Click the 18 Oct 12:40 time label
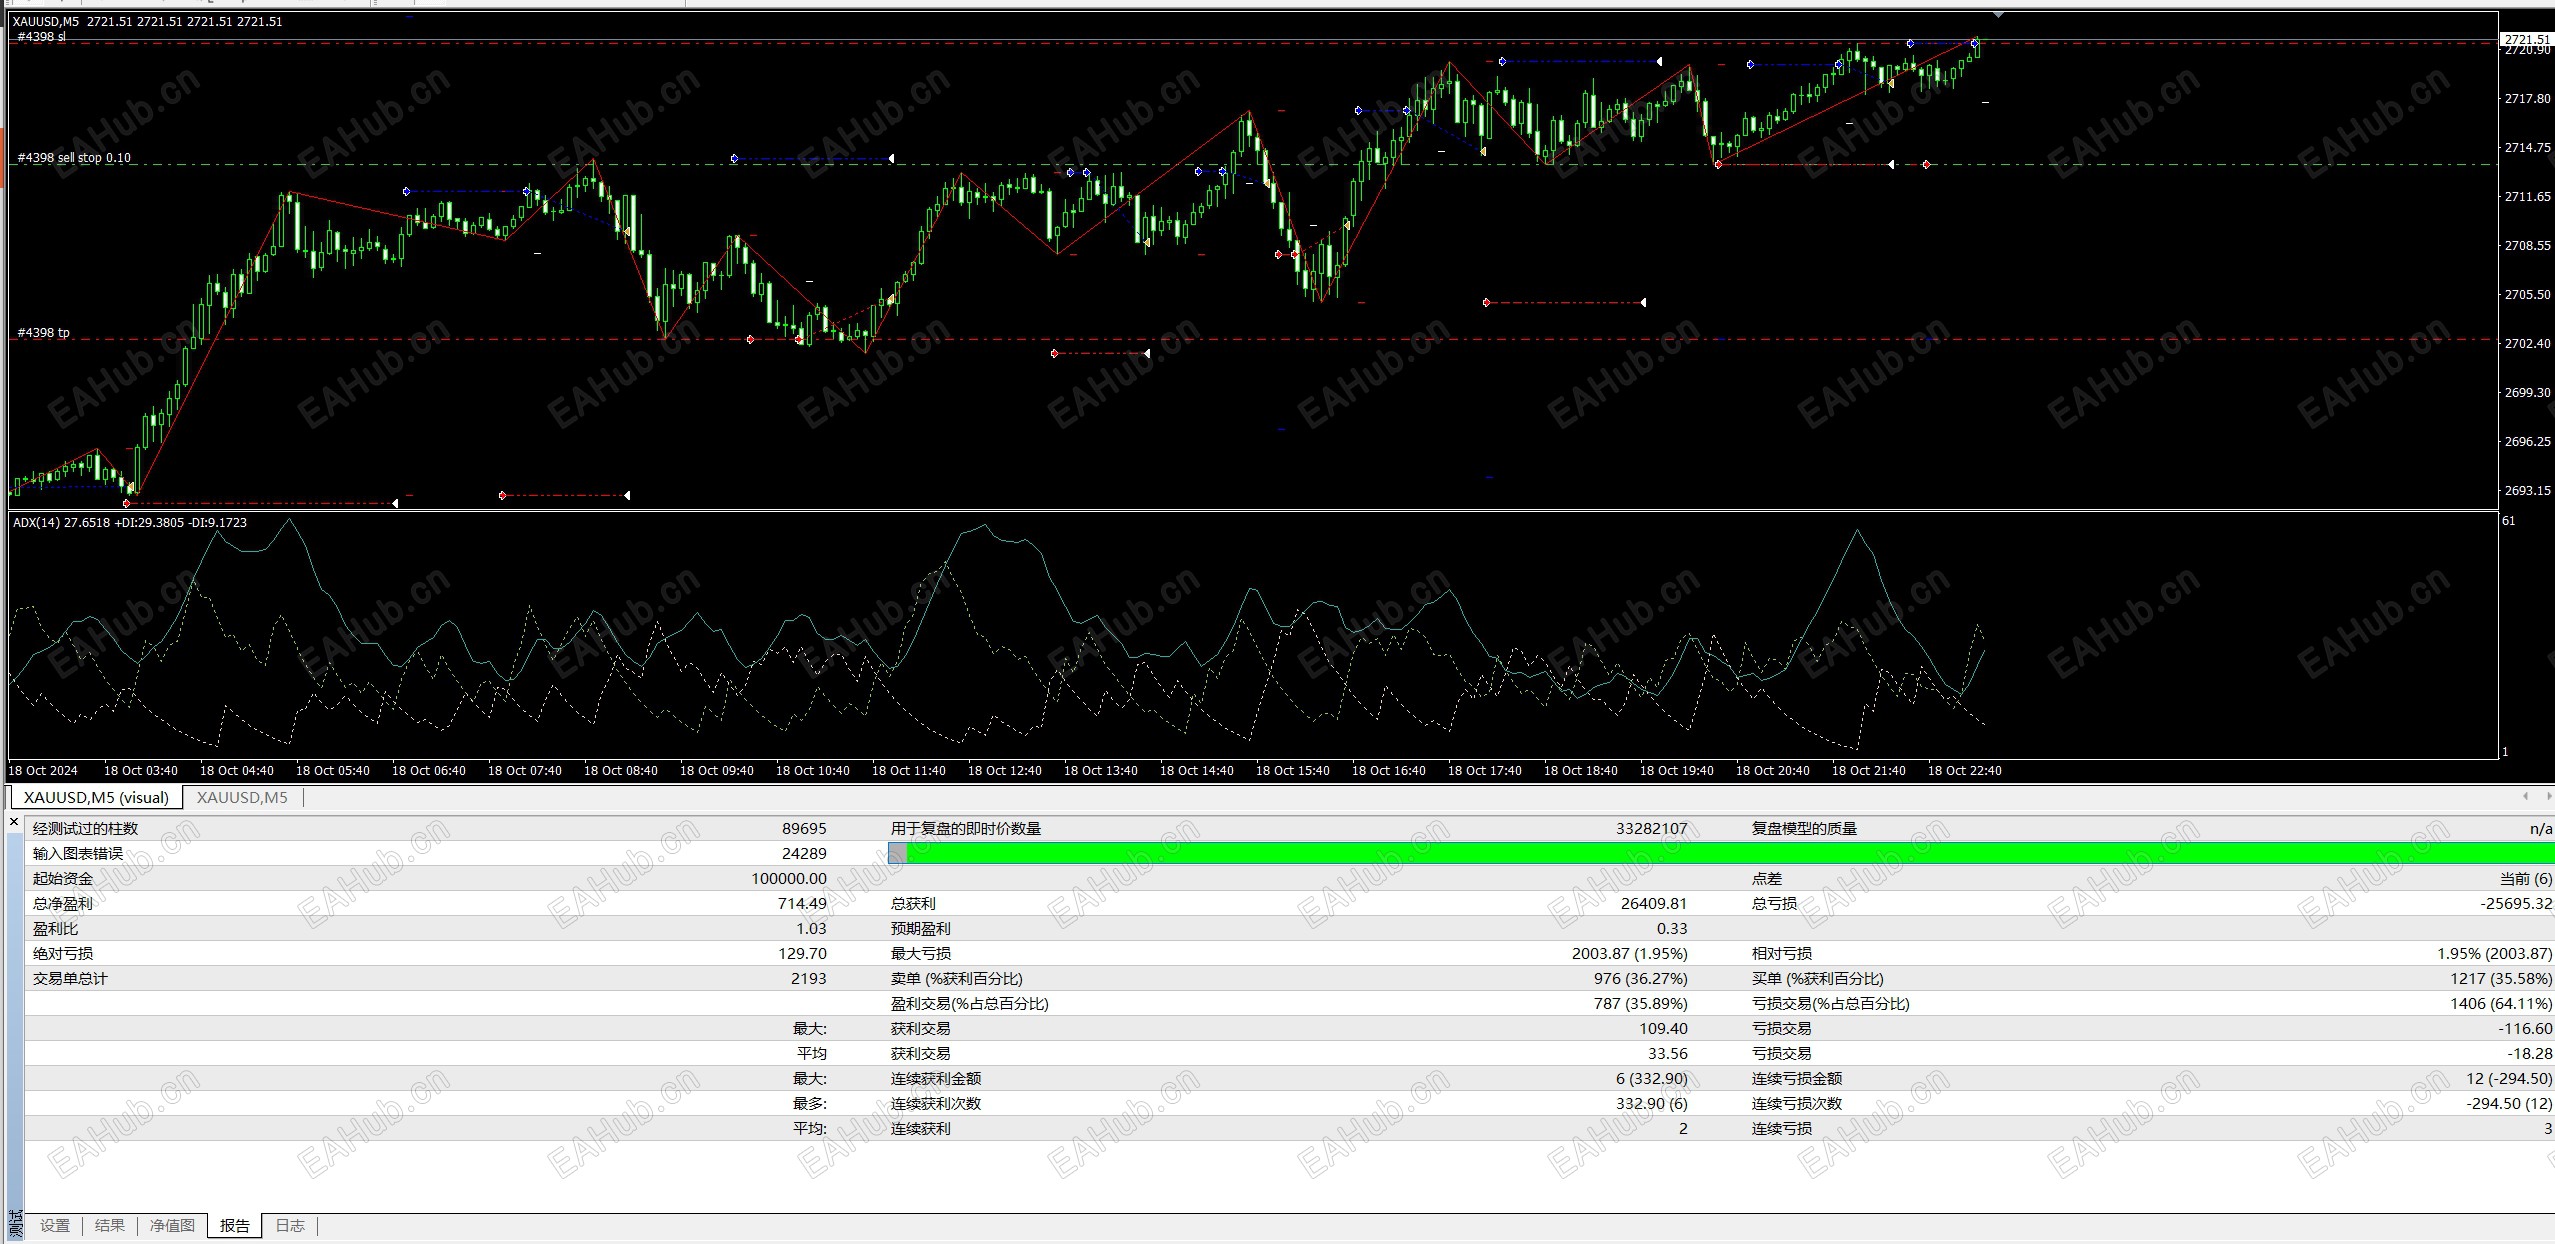 click(1004, 771)
